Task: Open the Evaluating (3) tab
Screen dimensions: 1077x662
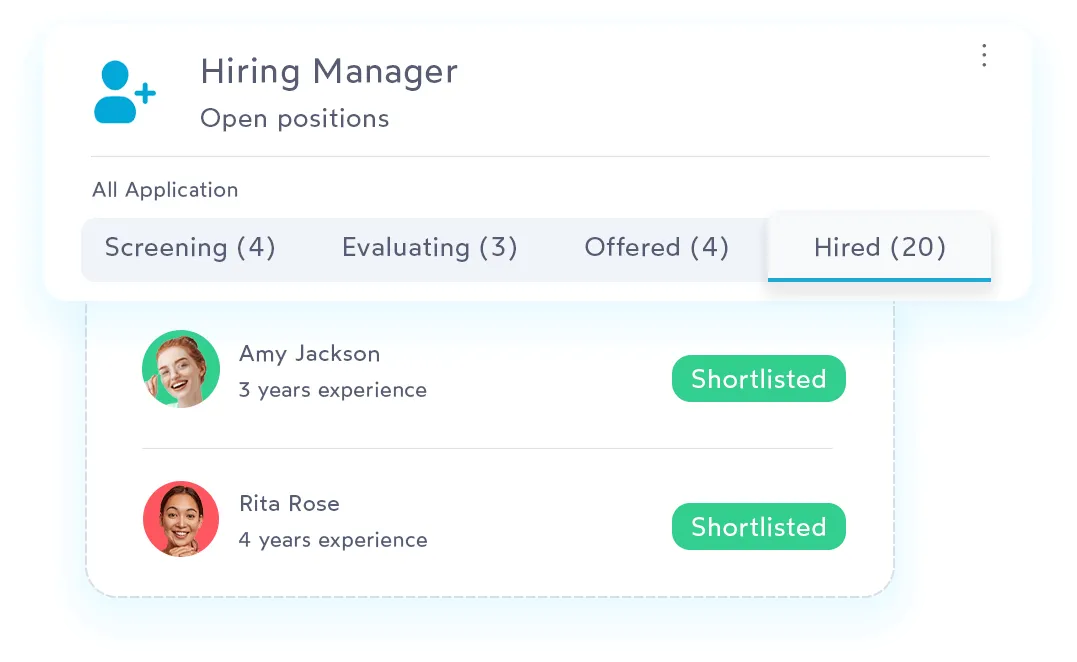Action: (429, 248)
